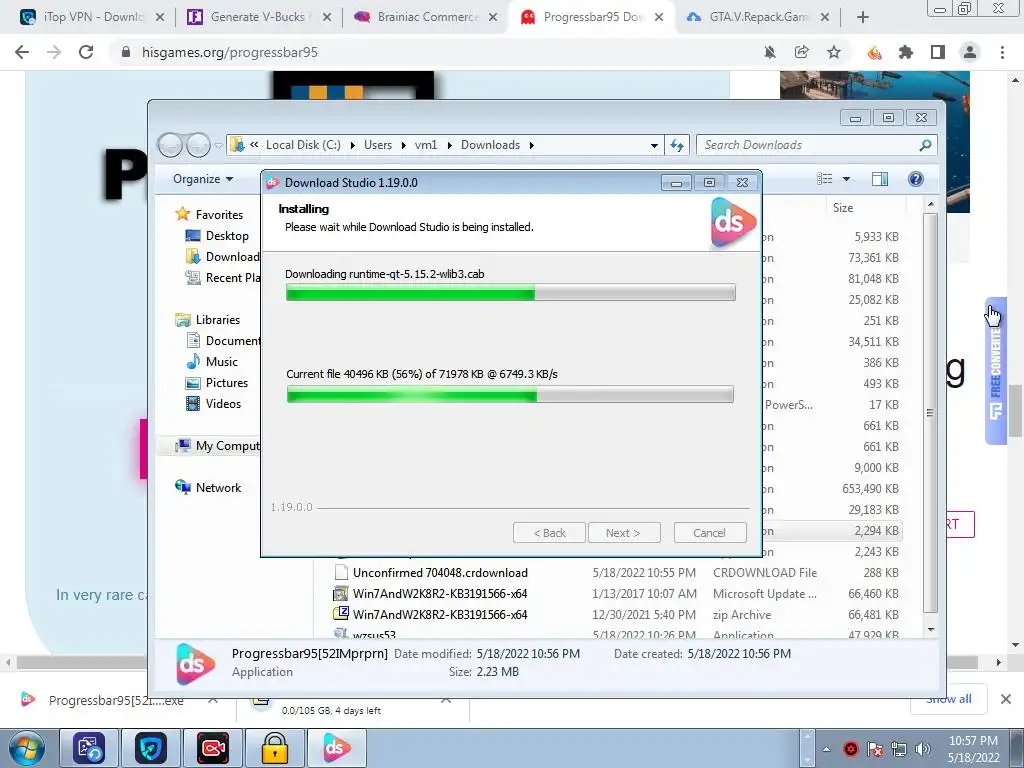Click the Back button in installer
The width and height of the screenshot is (1024, 768).
549,533
